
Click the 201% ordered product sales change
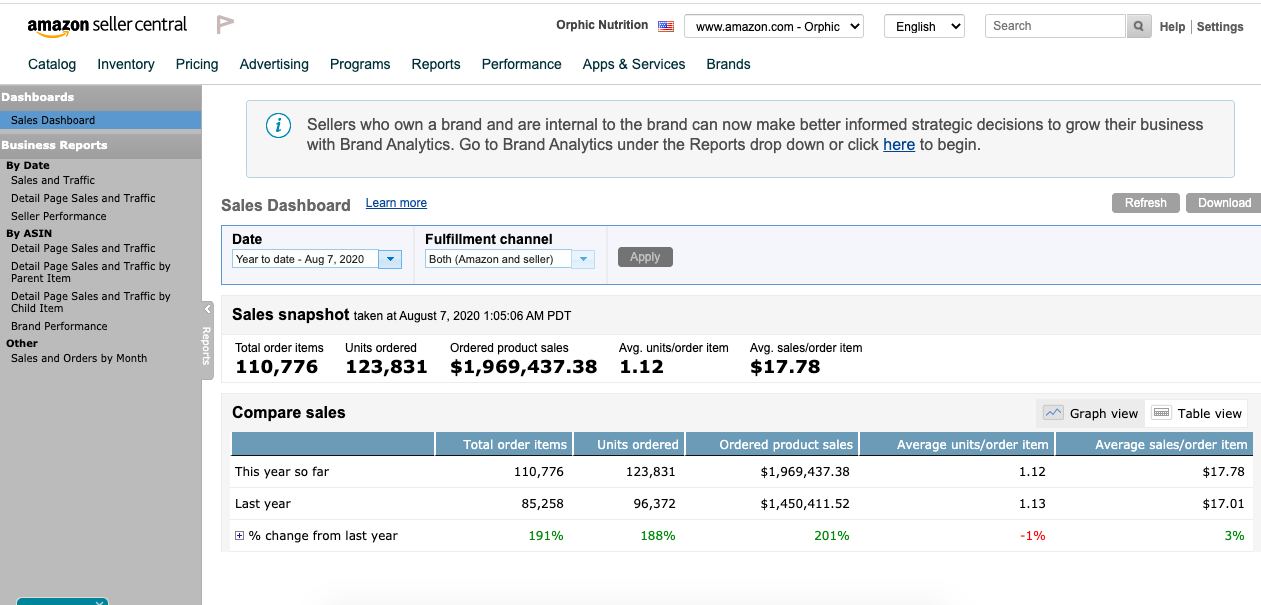(x=832, y=536)
